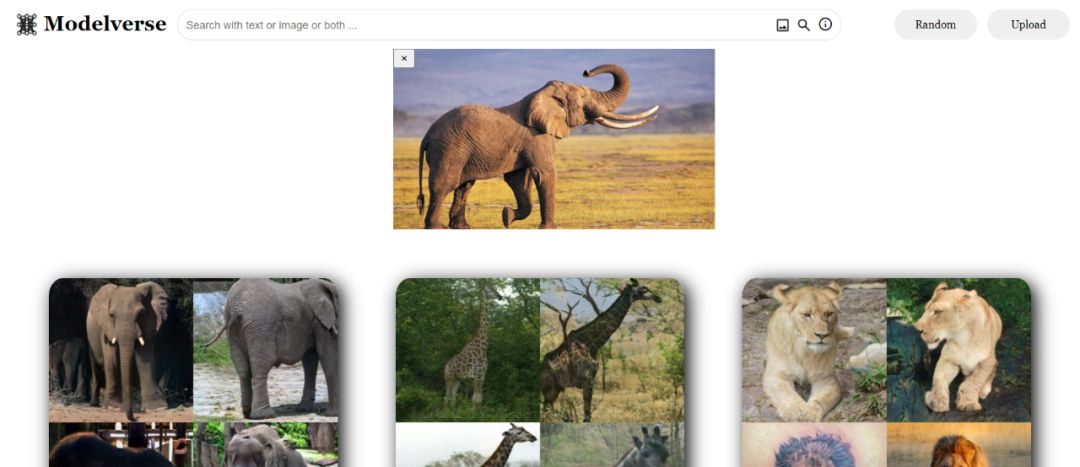This screenshot has height=467, width=1080.
Task: Click the image upload icon in search bar
Action: click(x=782, y=25)
